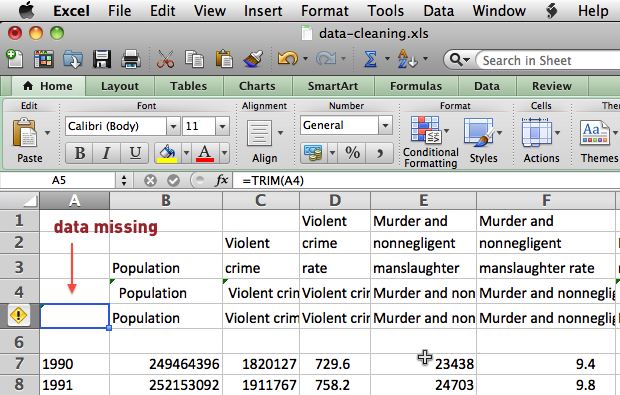Expand the Paste options arrow
The width and height of the screenshot is (620, 395).
click(47, 133)
